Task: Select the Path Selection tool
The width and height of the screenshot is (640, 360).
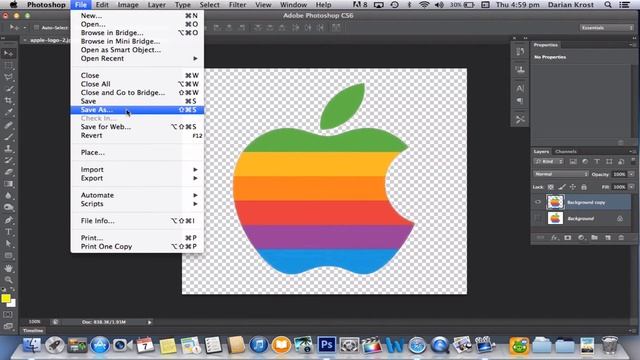Action: [8, 244]
